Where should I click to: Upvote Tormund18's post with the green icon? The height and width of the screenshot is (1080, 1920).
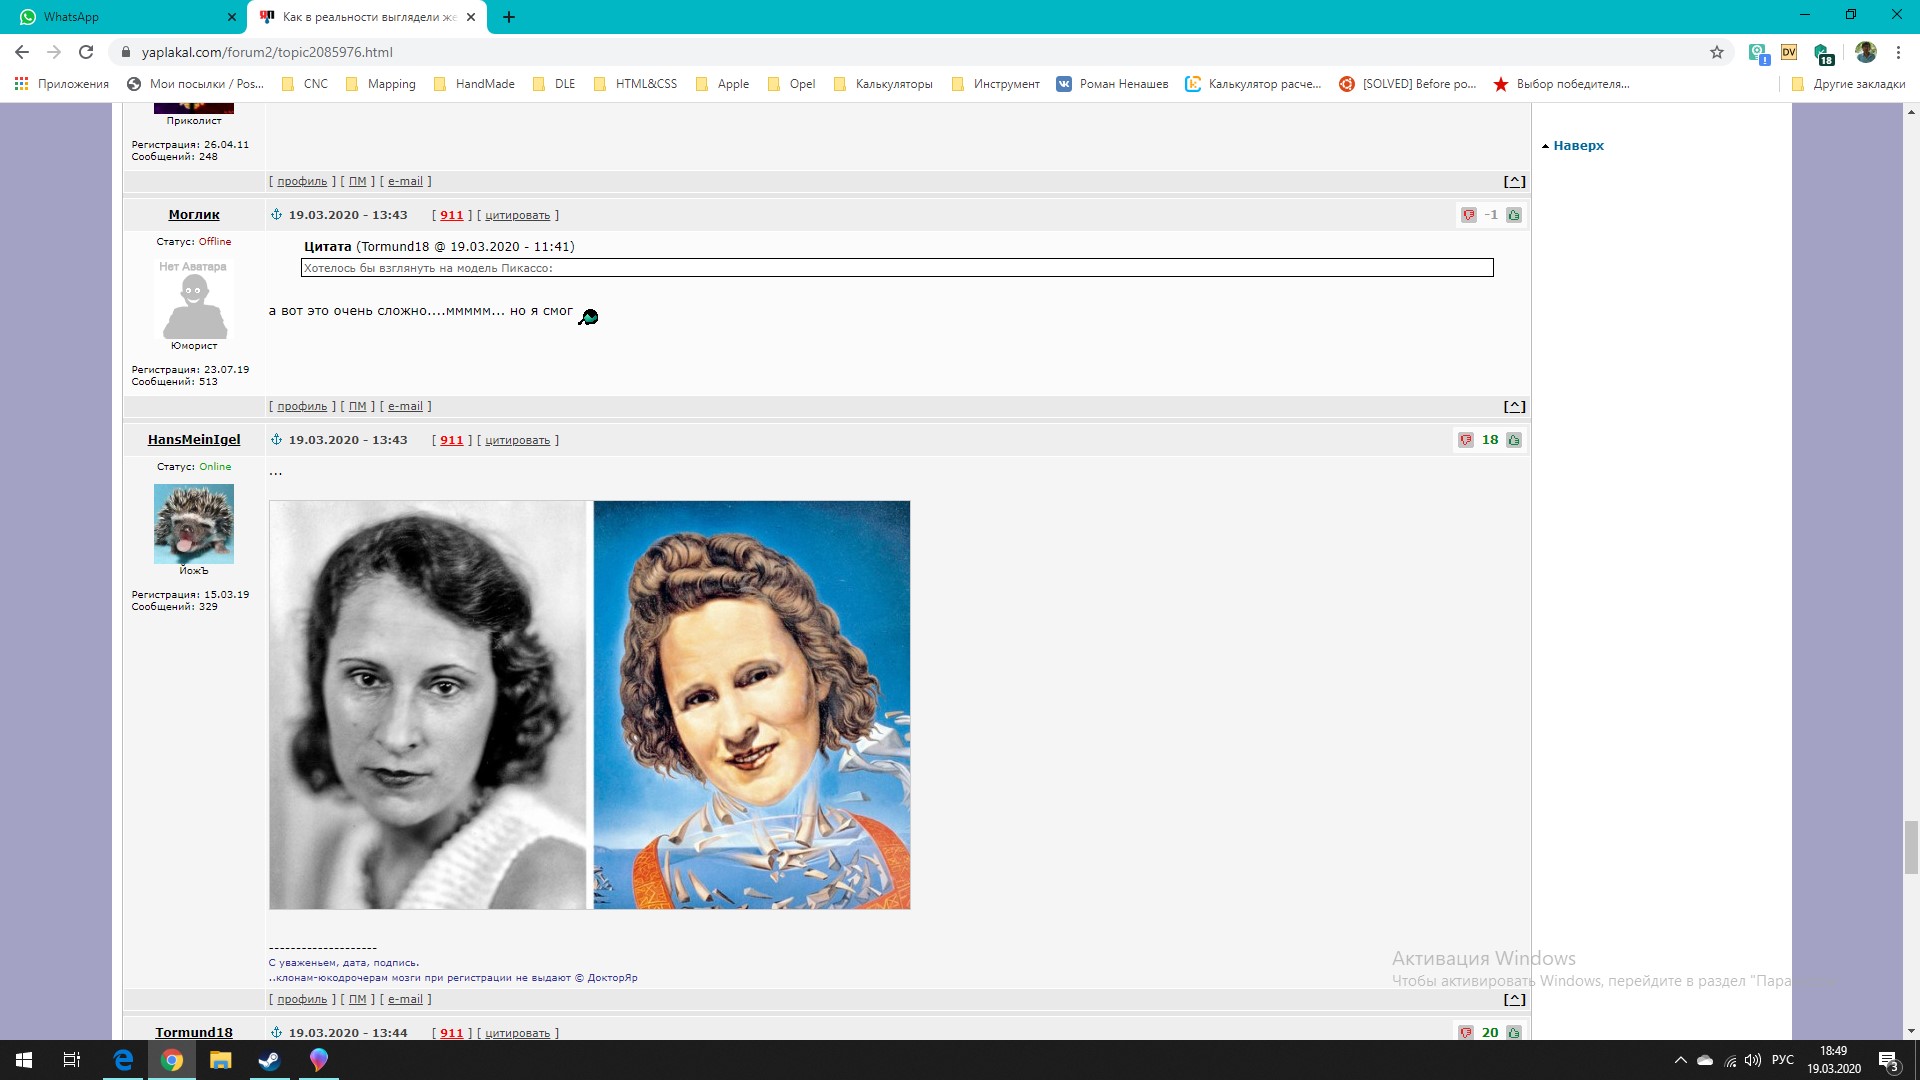1514,1033
